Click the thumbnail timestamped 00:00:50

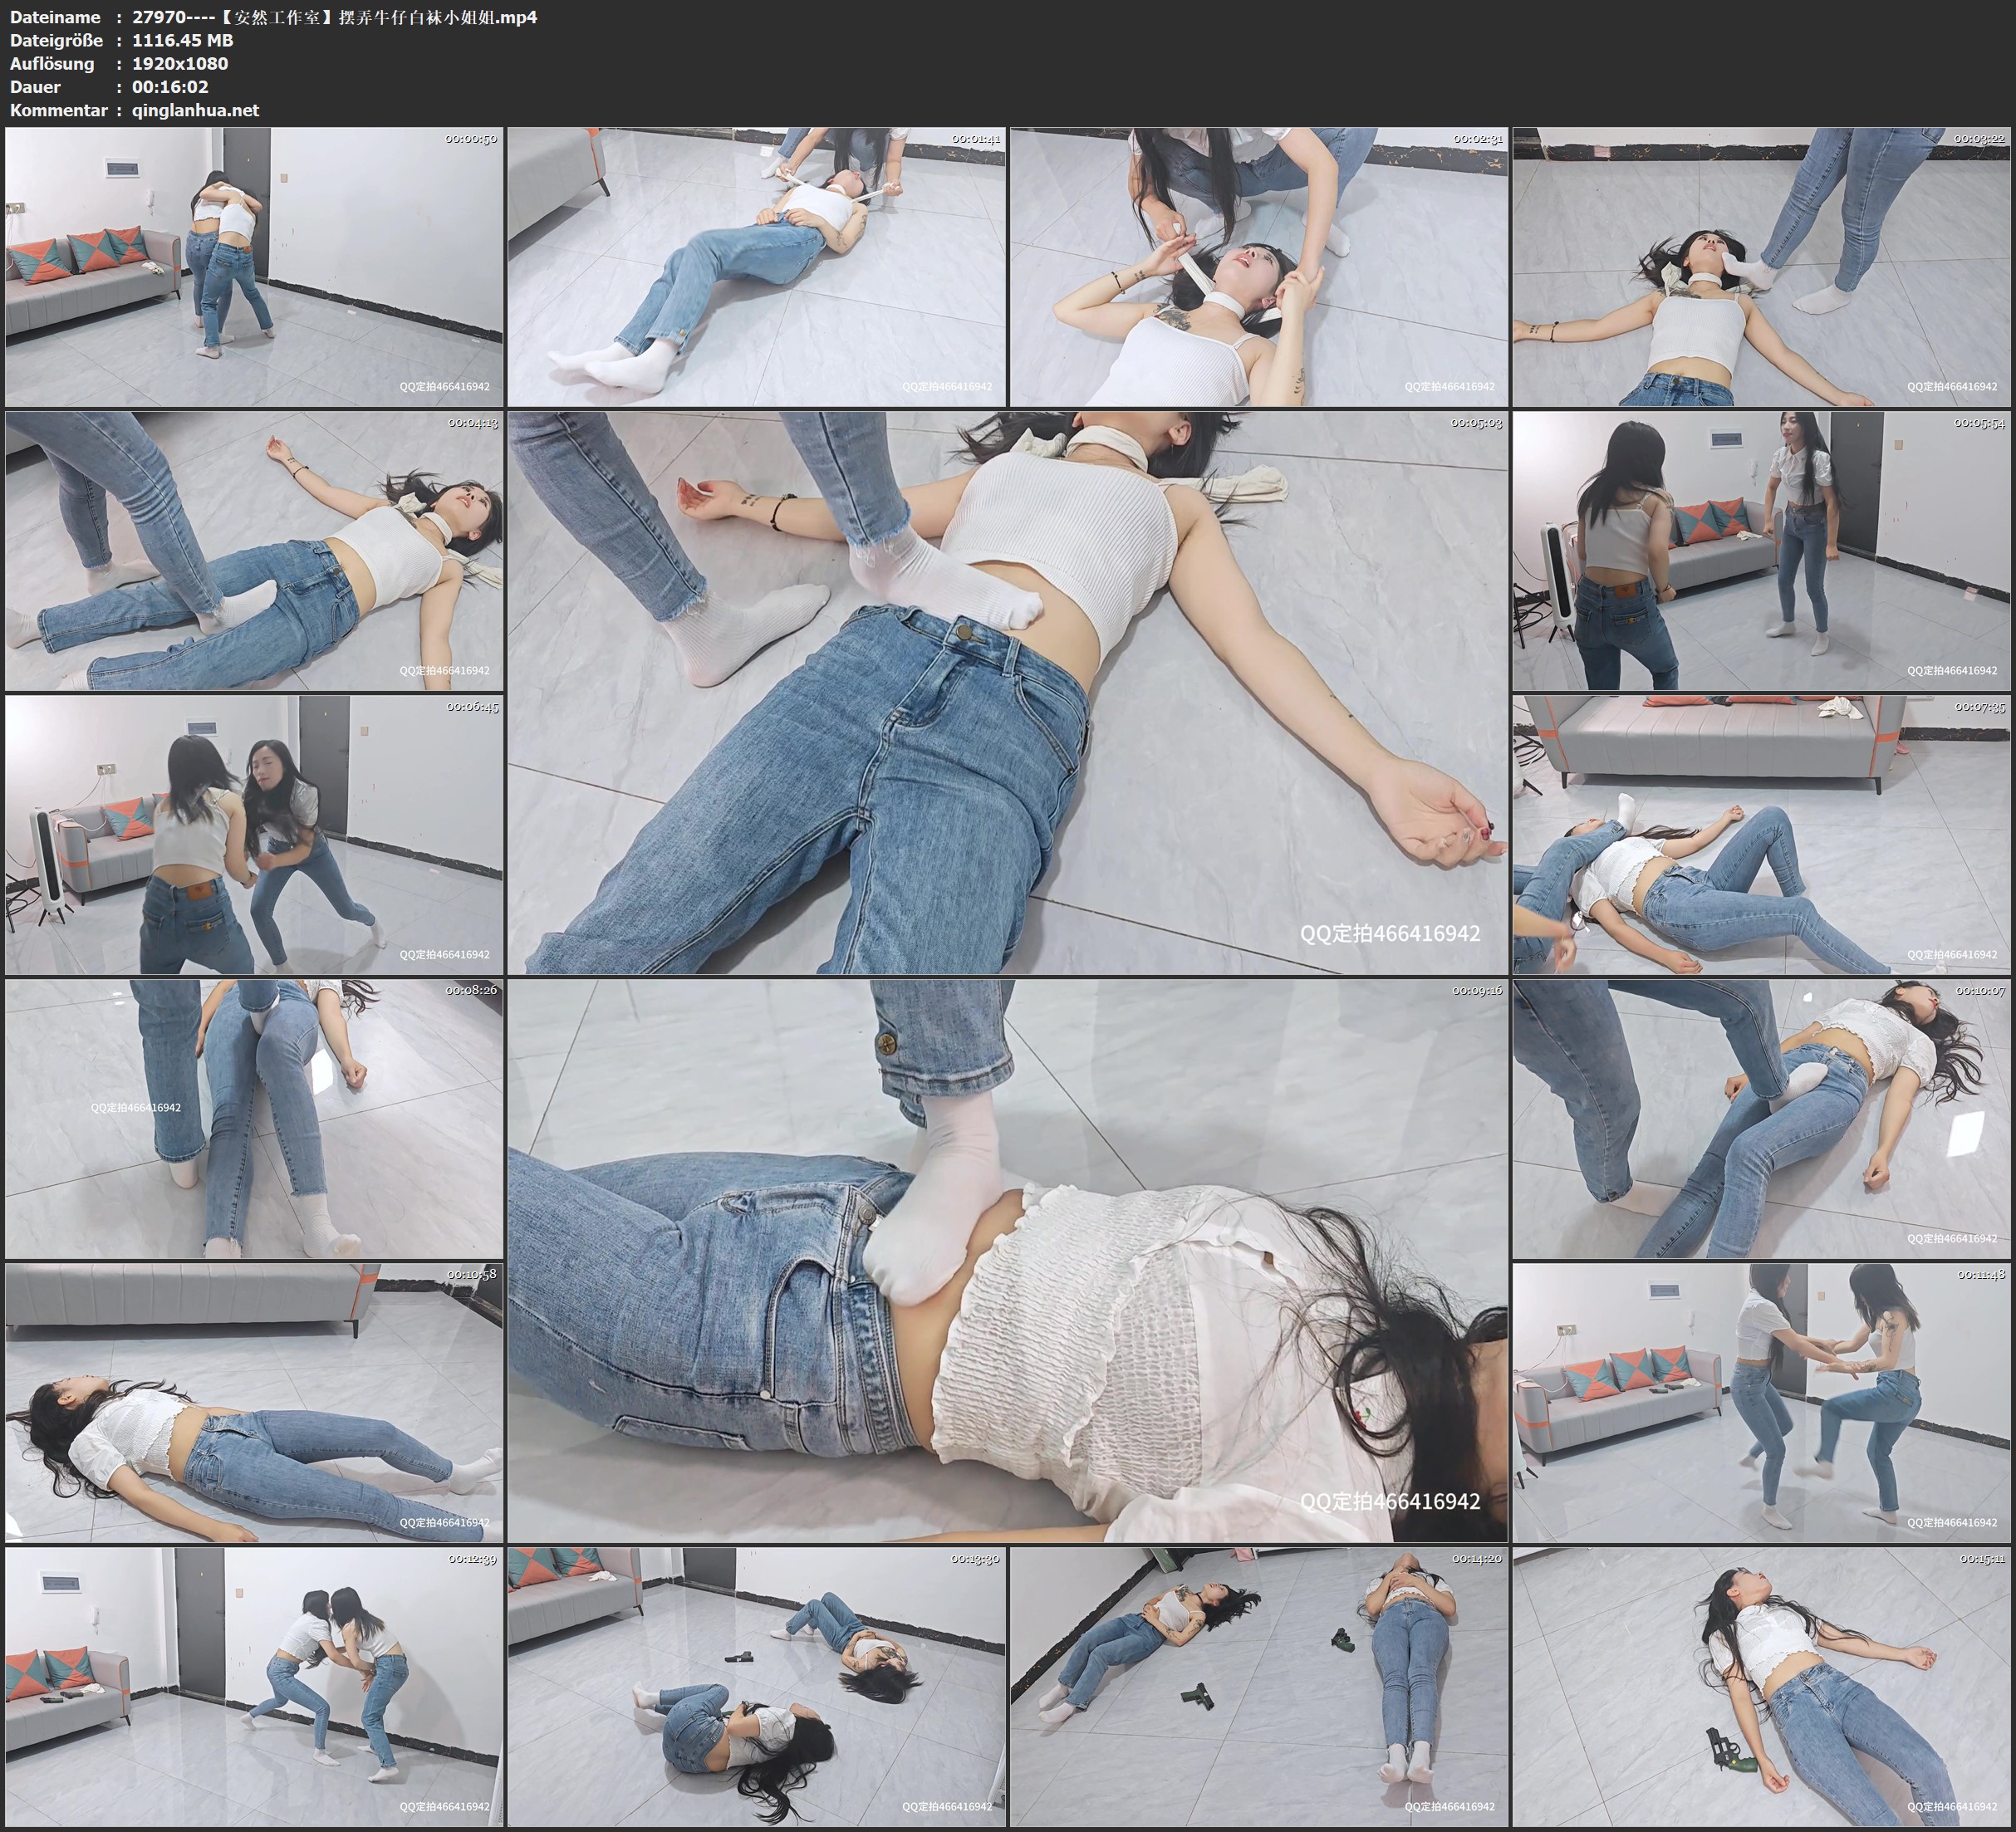click(x=254, y=267)
